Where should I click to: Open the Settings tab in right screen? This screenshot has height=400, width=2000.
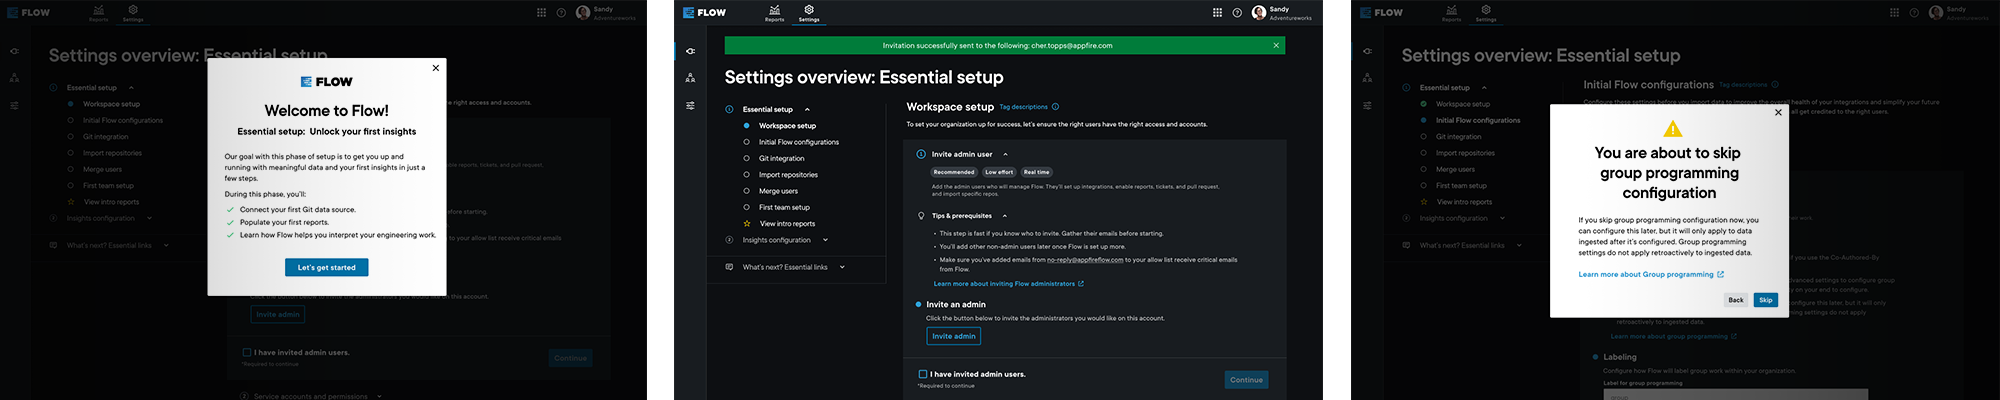[x=1486, y=13]
